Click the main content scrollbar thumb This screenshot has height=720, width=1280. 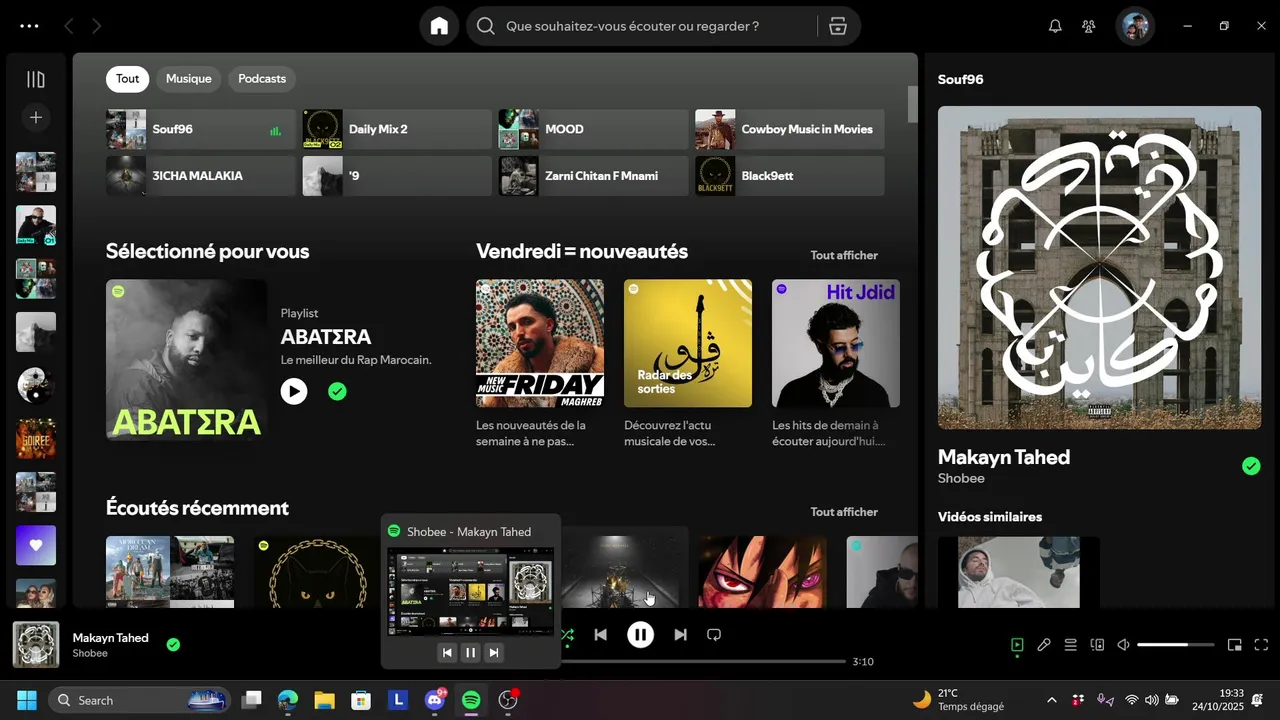[912, 104]
